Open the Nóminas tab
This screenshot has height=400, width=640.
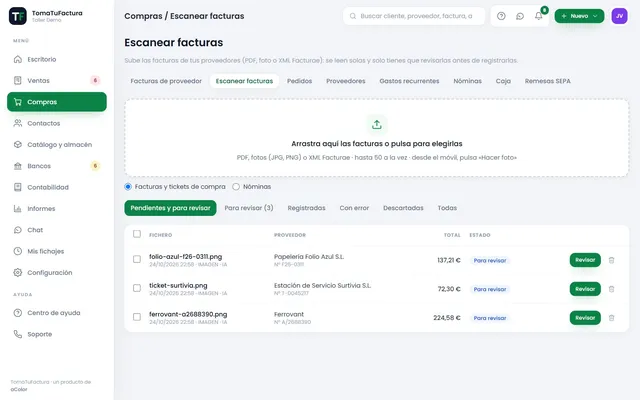467,81
